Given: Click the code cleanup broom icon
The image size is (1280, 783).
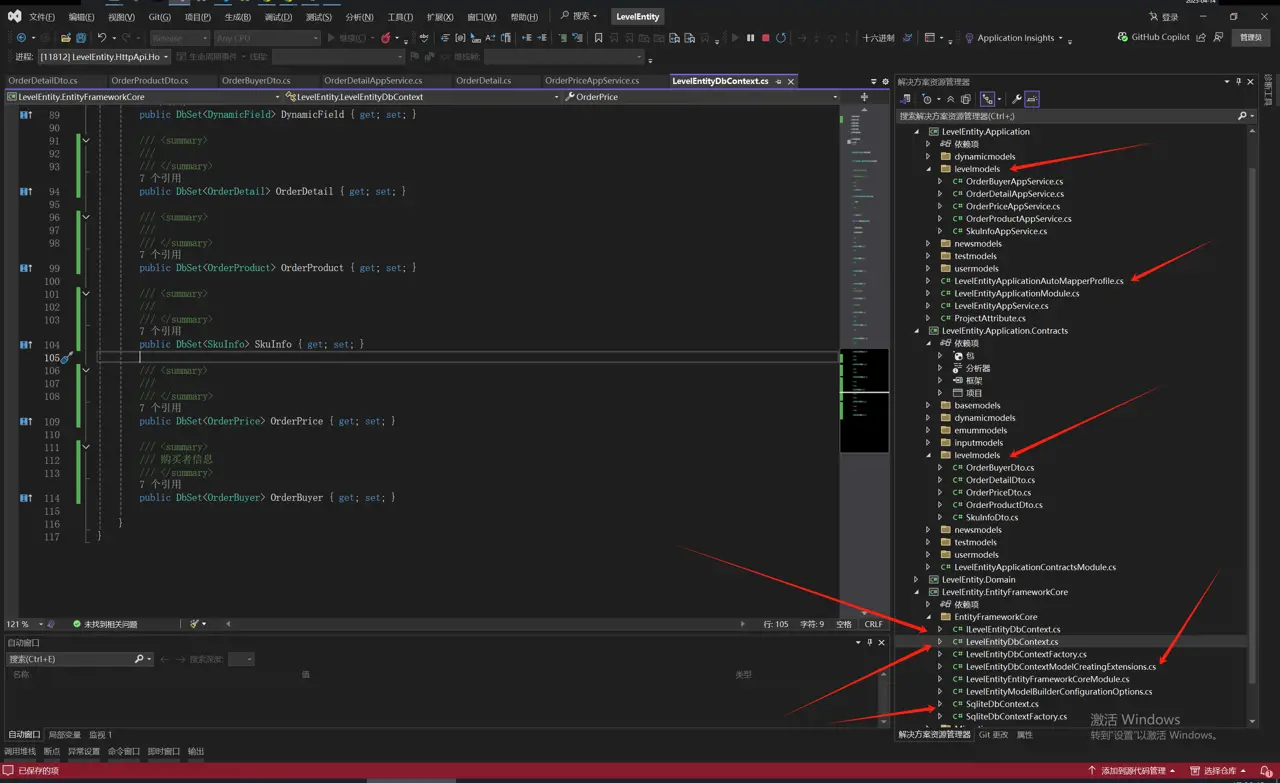Looking at the screenshot, I should coord(196,624).
